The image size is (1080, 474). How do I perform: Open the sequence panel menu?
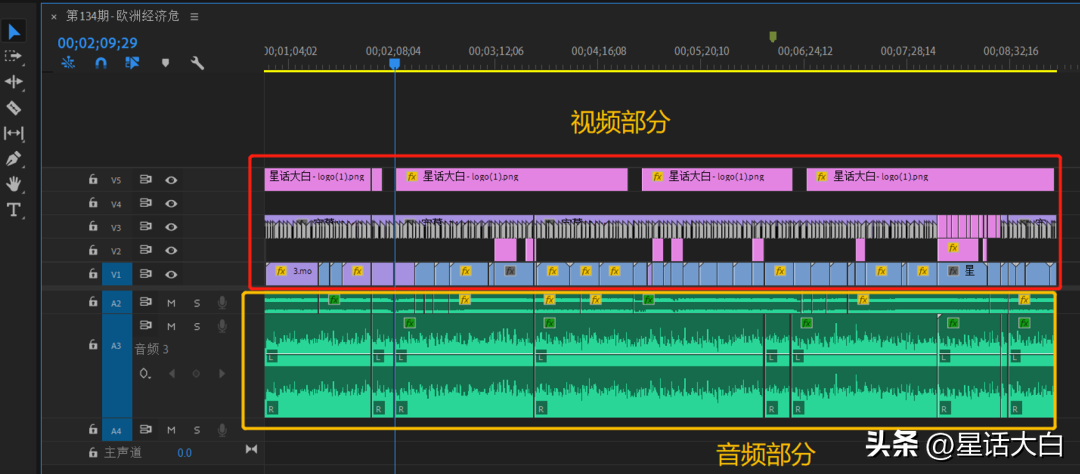point(194,17)
